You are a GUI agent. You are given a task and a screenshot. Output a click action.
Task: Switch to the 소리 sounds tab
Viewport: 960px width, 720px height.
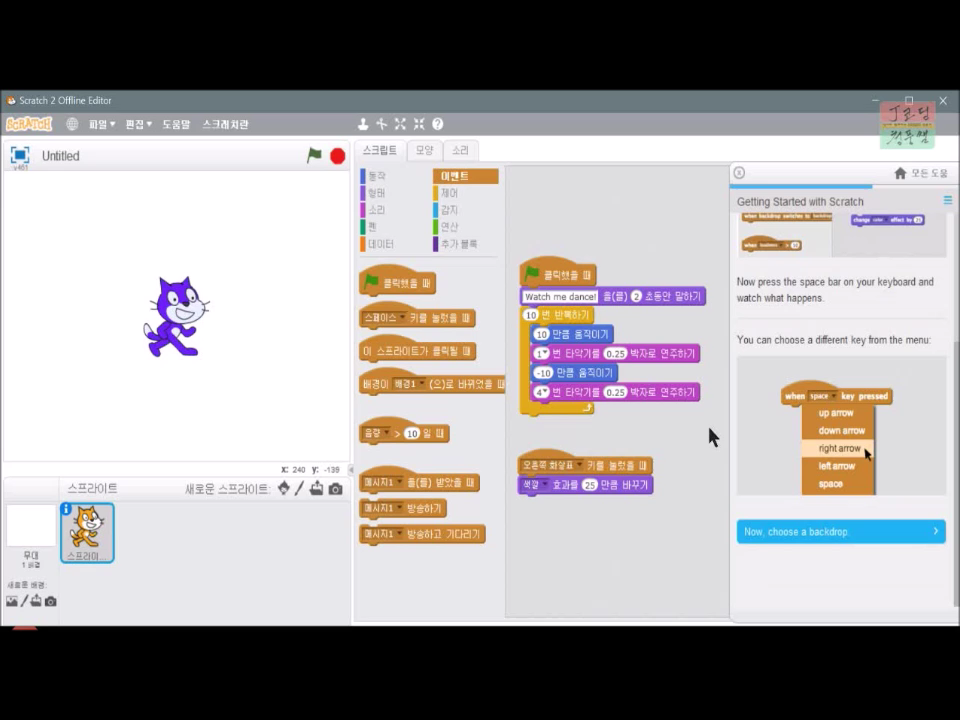460,150
